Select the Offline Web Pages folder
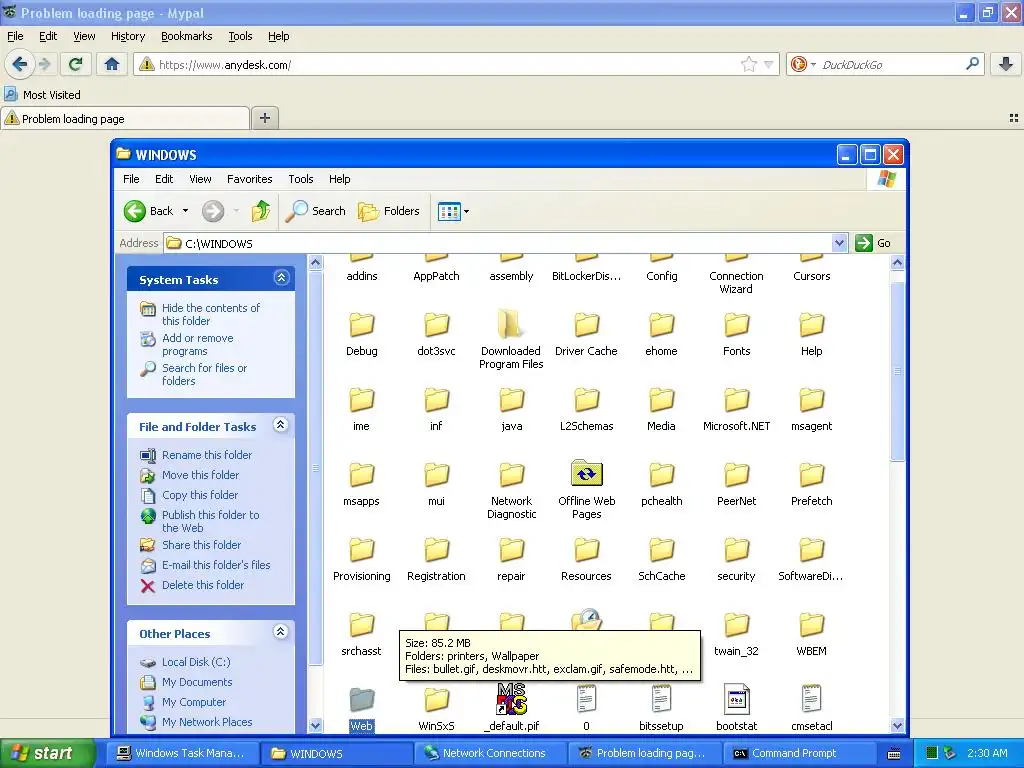This screenshot has width=1024, height=768. tap(586, 489)
